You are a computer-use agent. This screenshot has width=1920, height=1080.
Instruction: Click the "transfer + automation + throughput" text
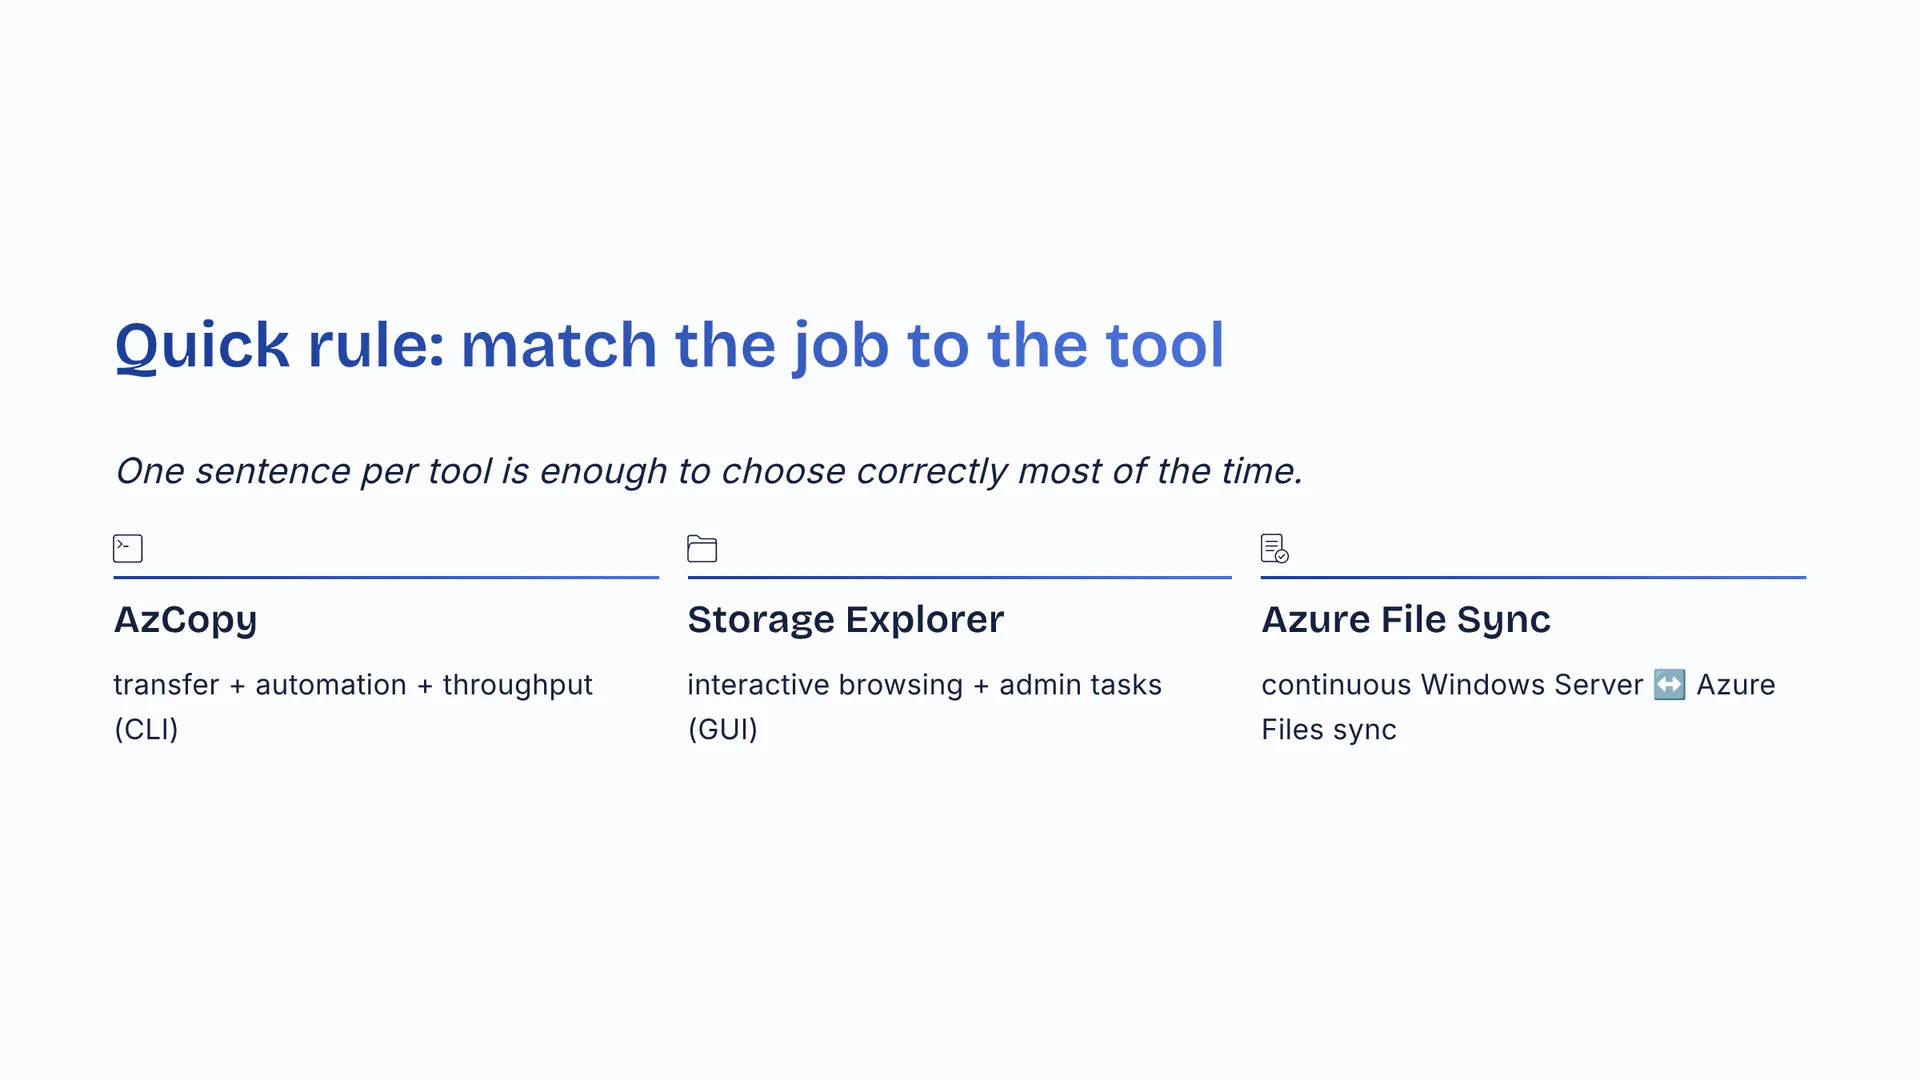tap(353, 685)
